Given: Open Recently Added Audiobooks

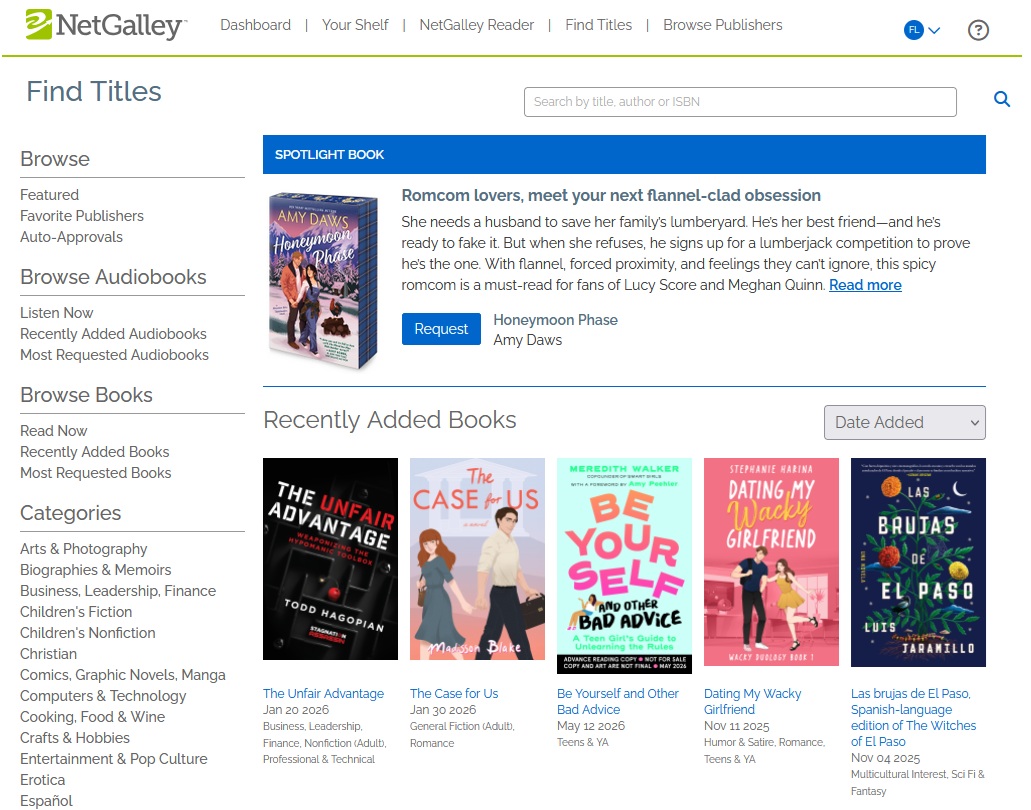Looking at the screenshot, I should click(113, 334).
